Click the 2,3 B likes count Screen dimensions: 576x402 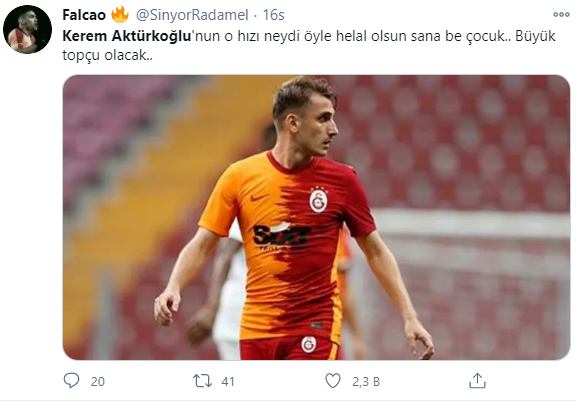366,382
